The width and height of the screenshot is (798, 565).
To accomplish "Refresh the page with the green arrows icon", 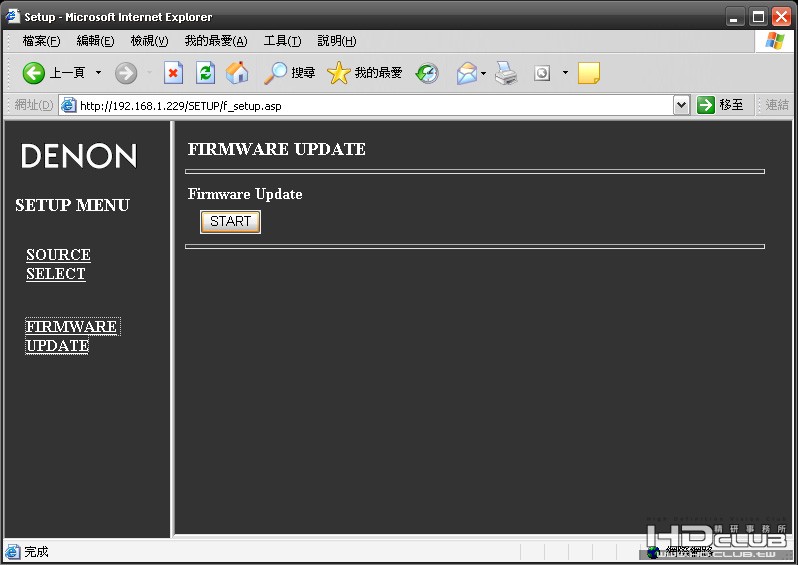I will click(x=206, y=73).
